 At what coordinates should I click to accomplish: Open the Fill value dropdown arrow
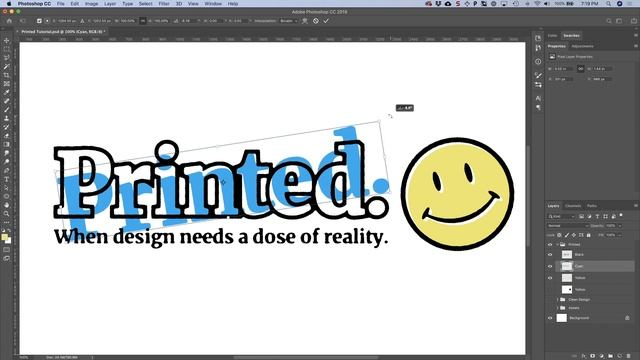(620, 235)
